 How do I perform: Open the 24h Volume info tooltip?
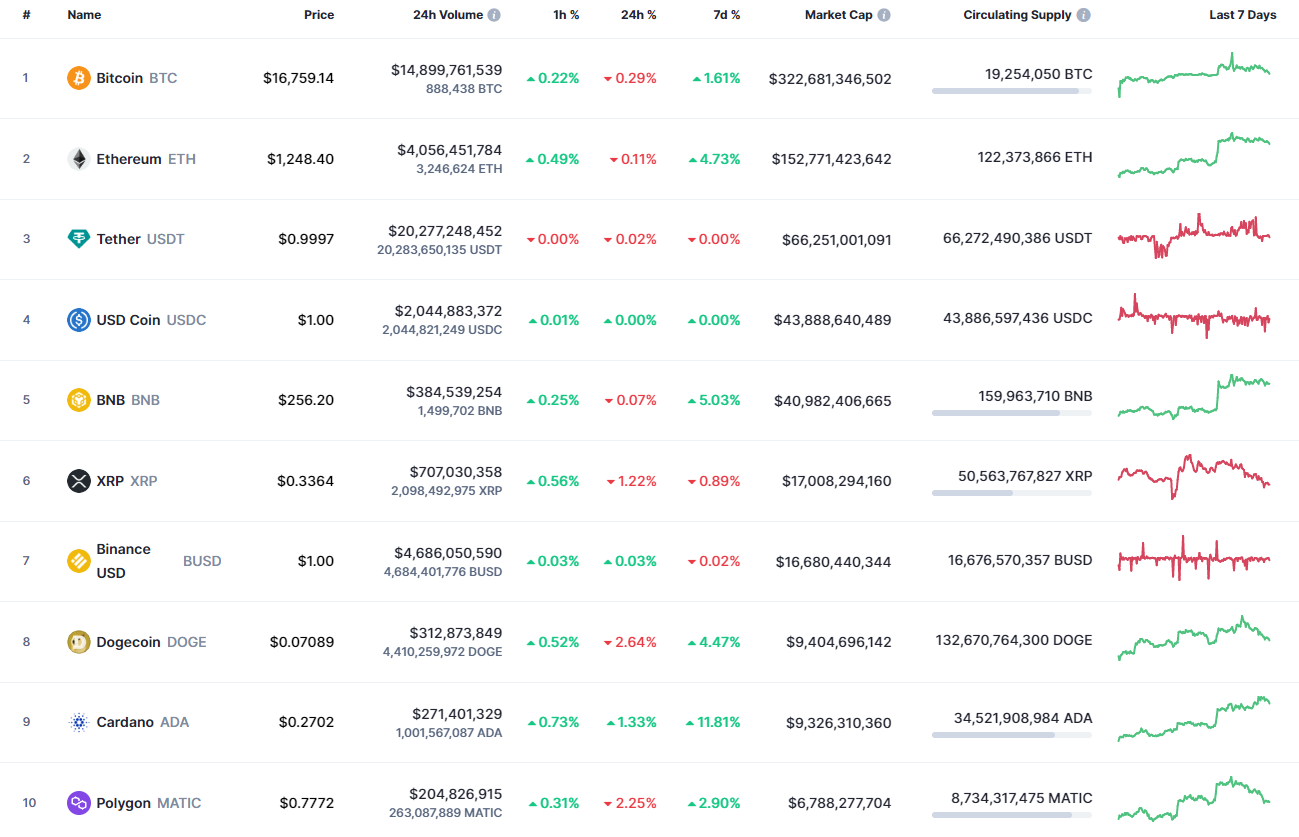point(494,15)
